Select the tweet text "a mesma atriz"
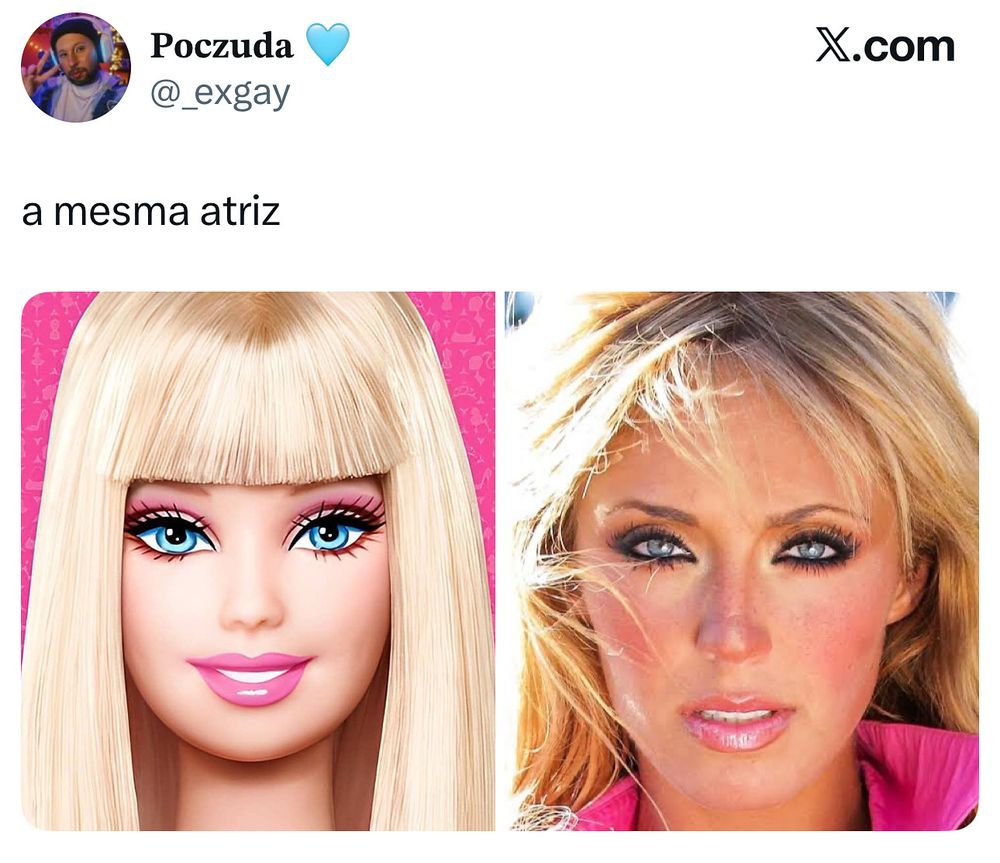 (151, 211)
